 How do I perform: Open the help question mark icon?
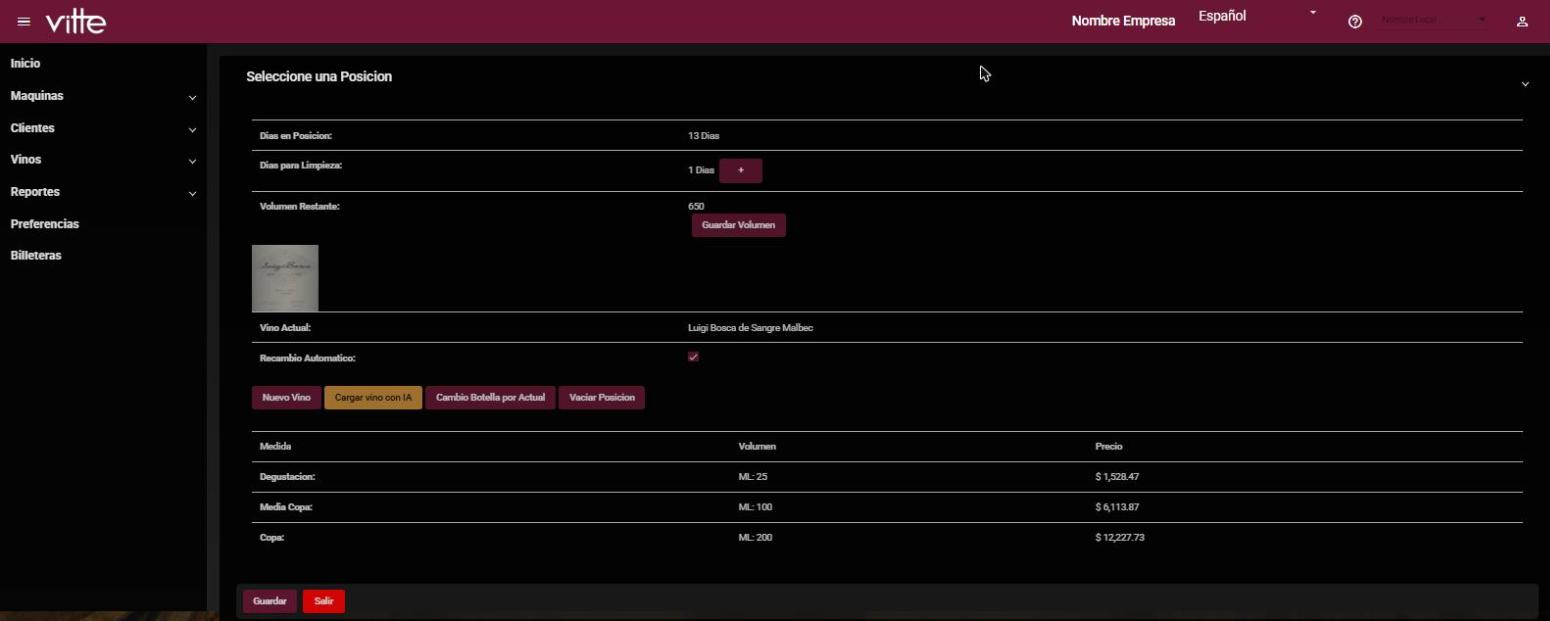click(1355, 22)
